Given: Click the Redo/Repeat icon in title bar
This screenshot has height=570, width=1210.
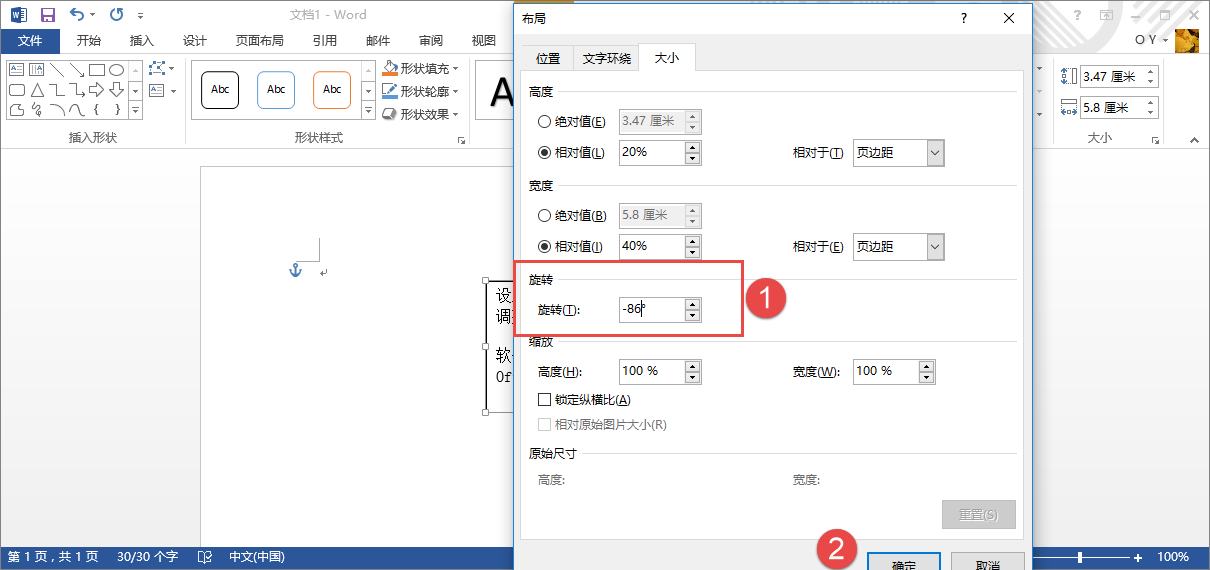Looking at the screenshot, I should coord(116,15).
